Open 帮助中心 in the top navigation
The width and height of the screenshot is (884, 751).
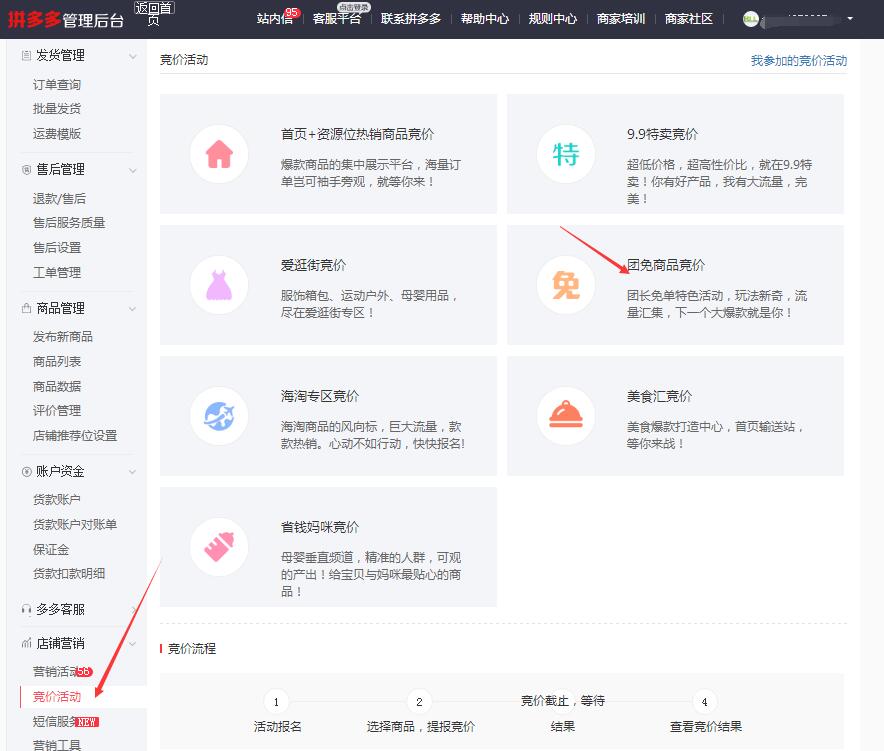coord(485,19)
